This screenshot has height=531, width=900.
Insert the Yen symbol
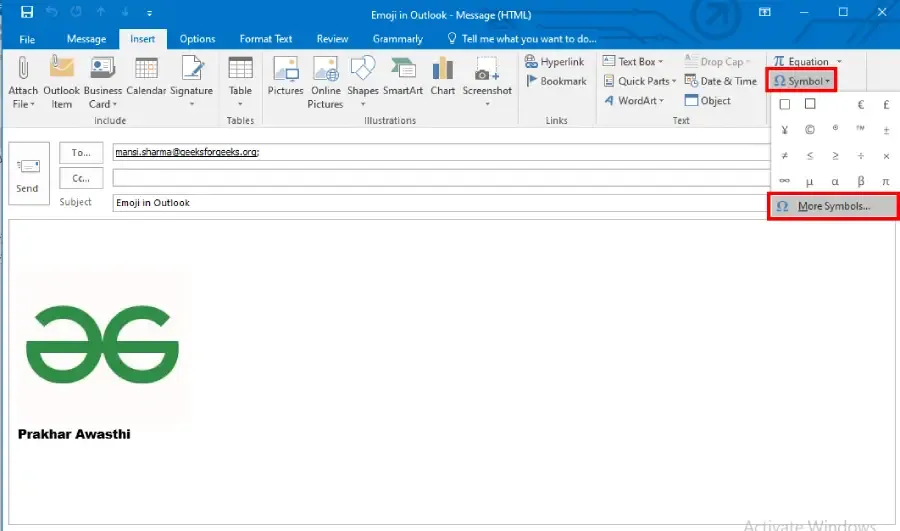785,130
